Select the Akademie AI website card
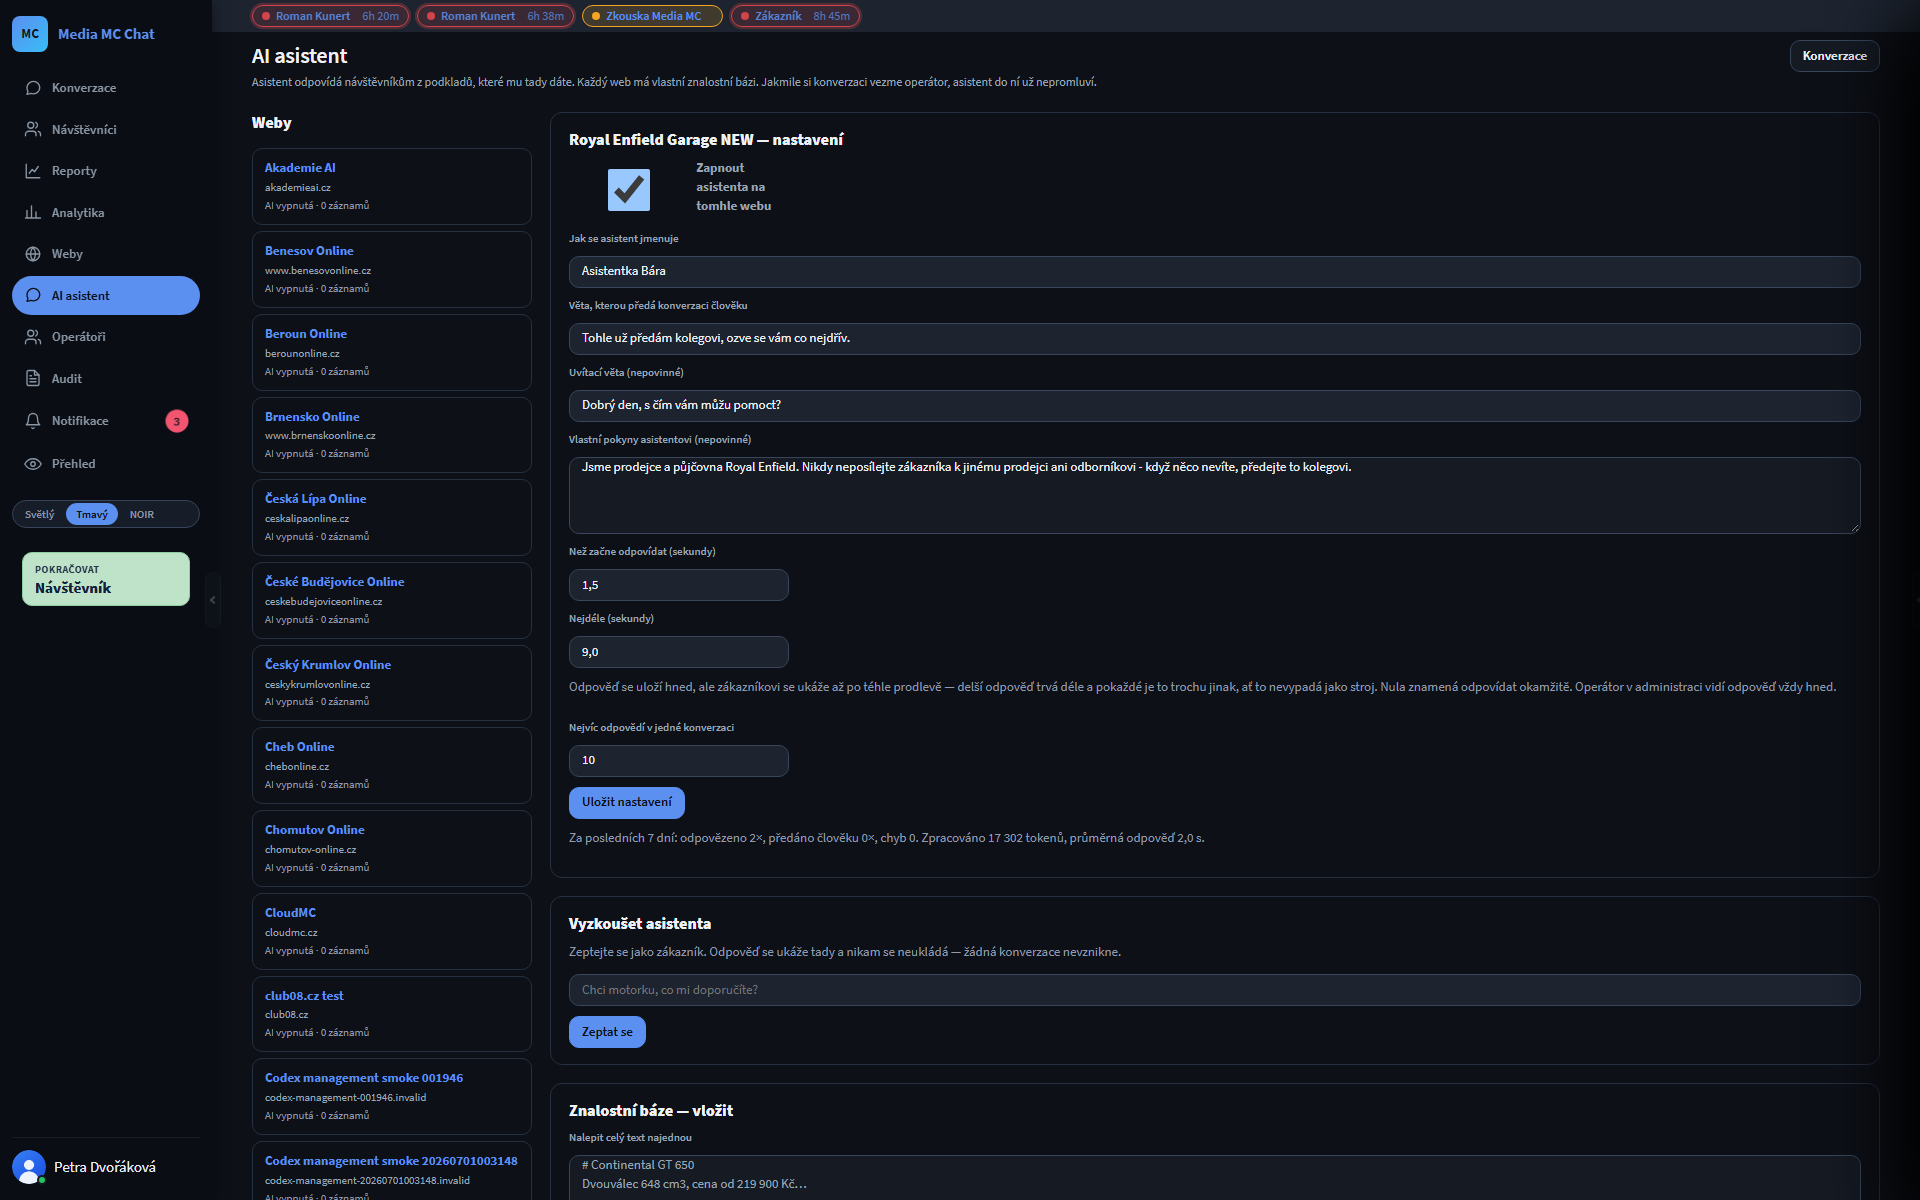 [x=392, y=186]
